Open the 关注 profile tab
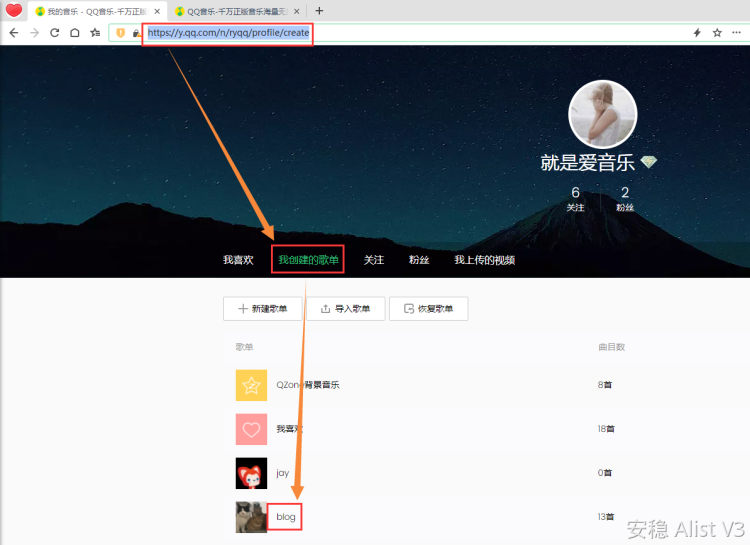750x545 pixels. tap(373, 260)
